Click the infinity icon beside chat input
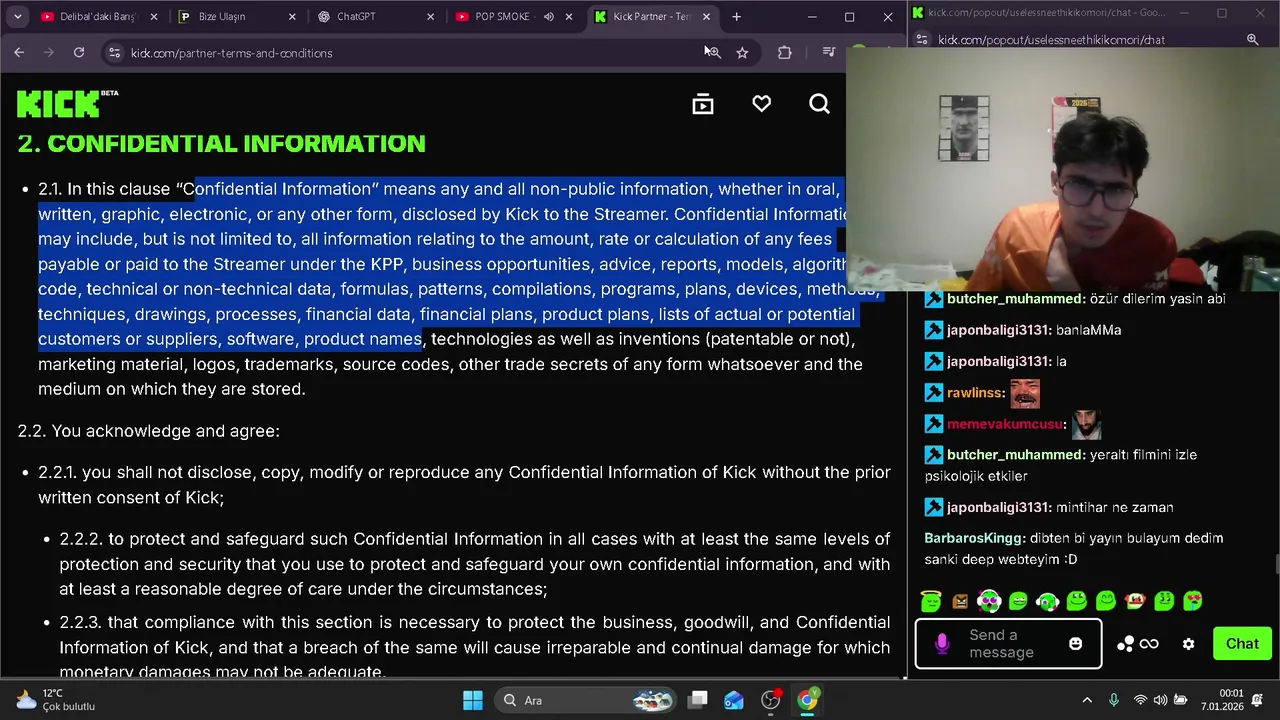 1149,644
